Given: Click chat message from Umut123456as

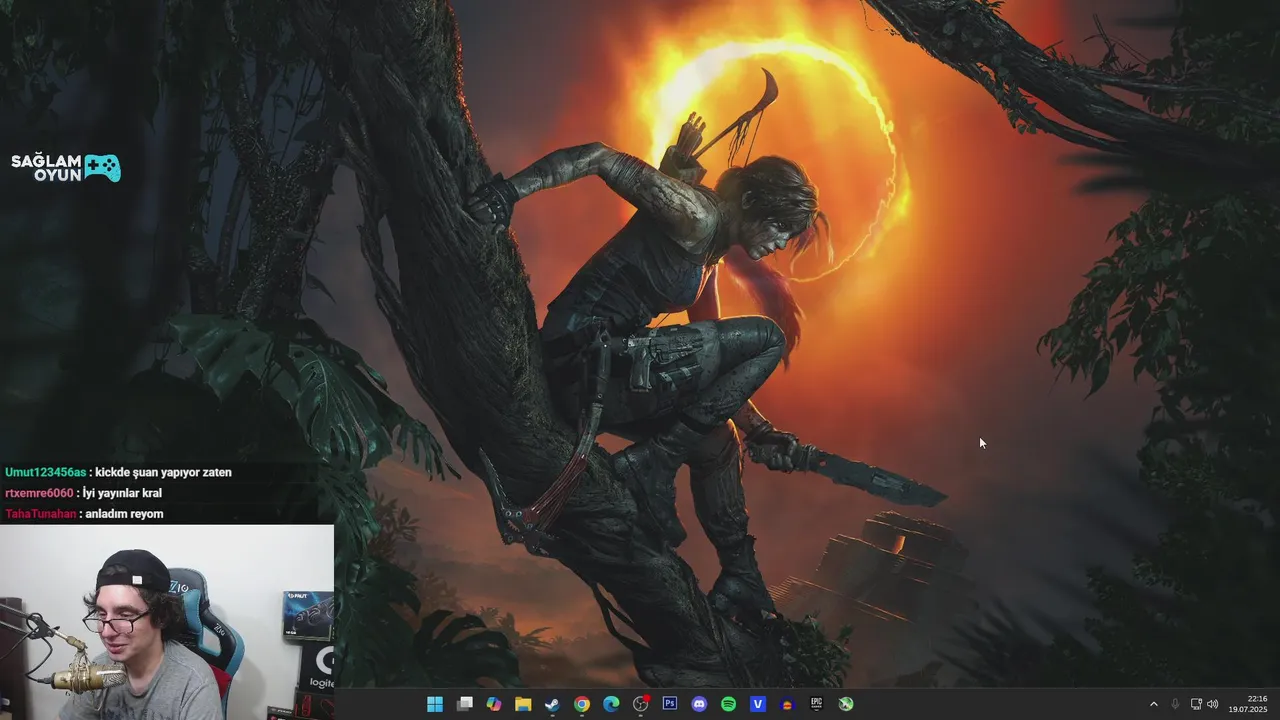Looking at the screenshot, I should [118, 472].
